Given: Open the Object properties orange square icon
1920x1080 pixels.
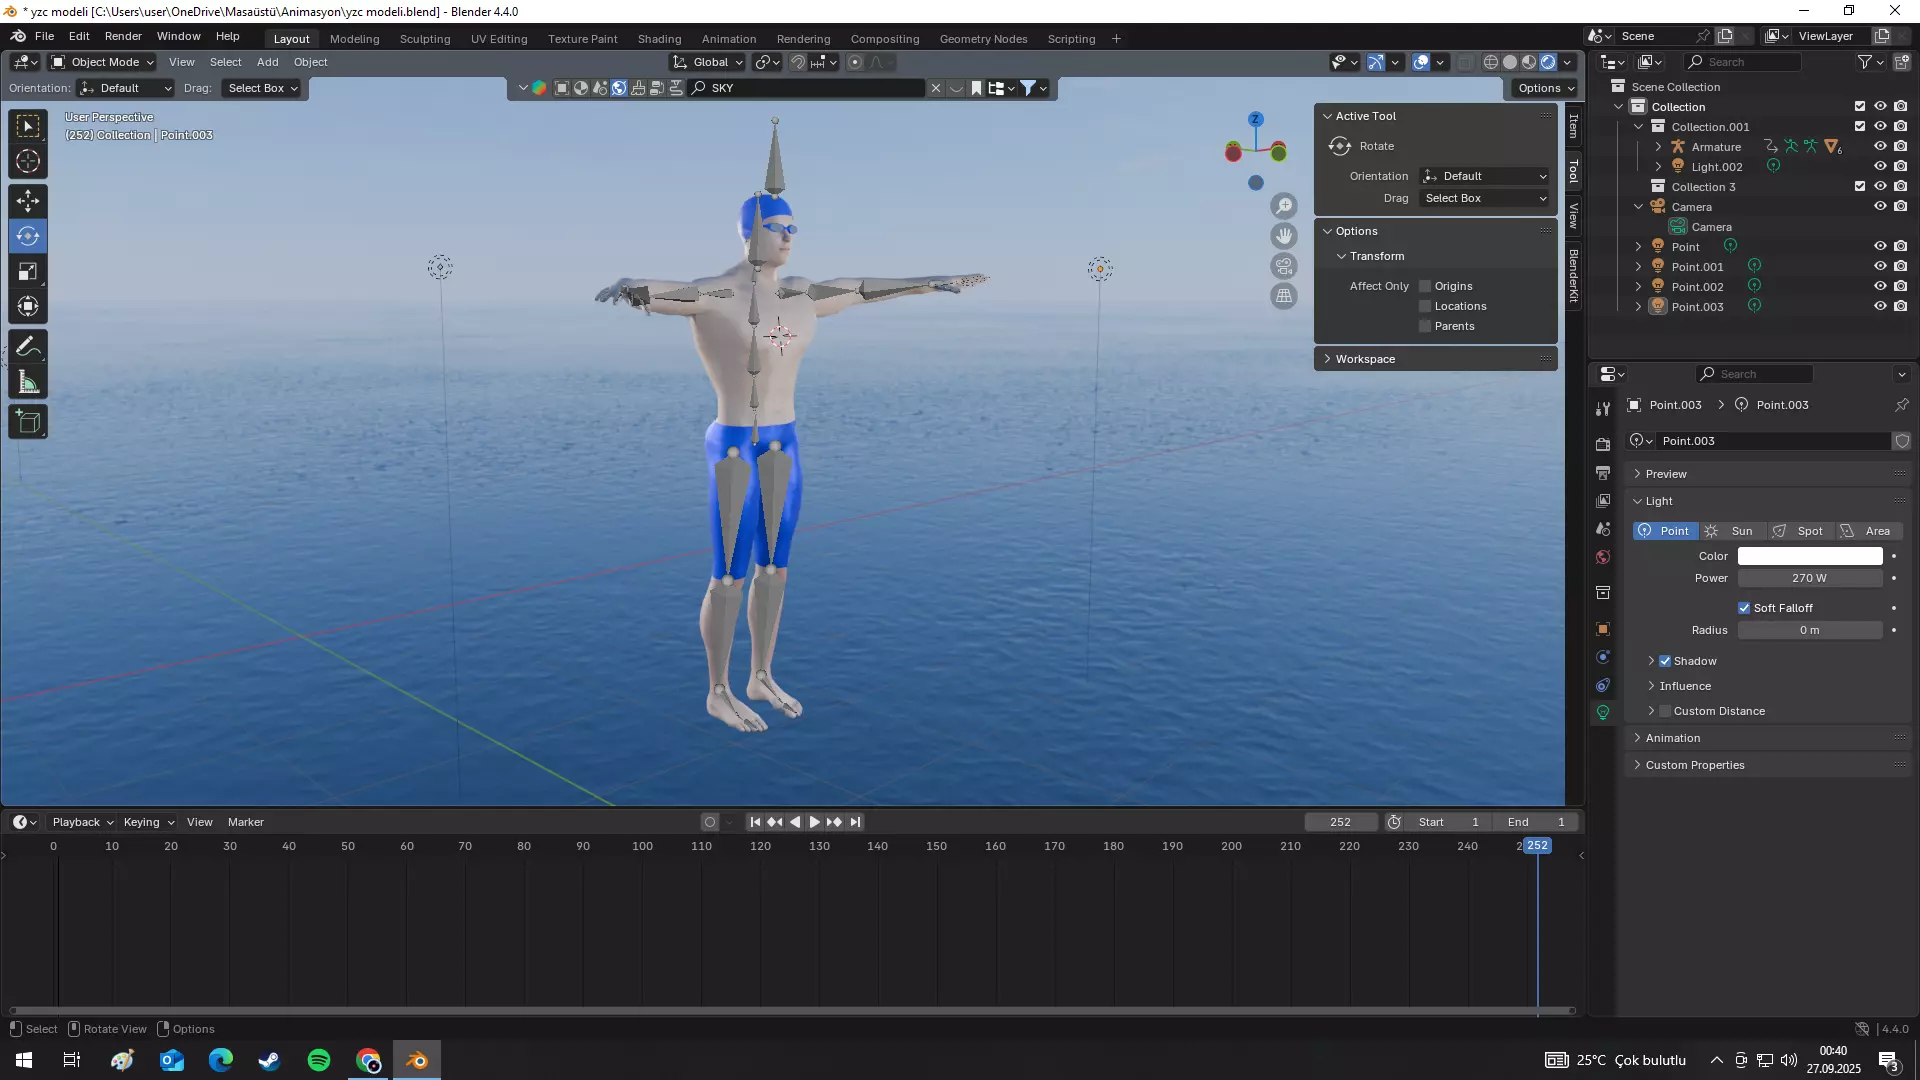Looking at the screenshot, I should [x=1603, y=629].
